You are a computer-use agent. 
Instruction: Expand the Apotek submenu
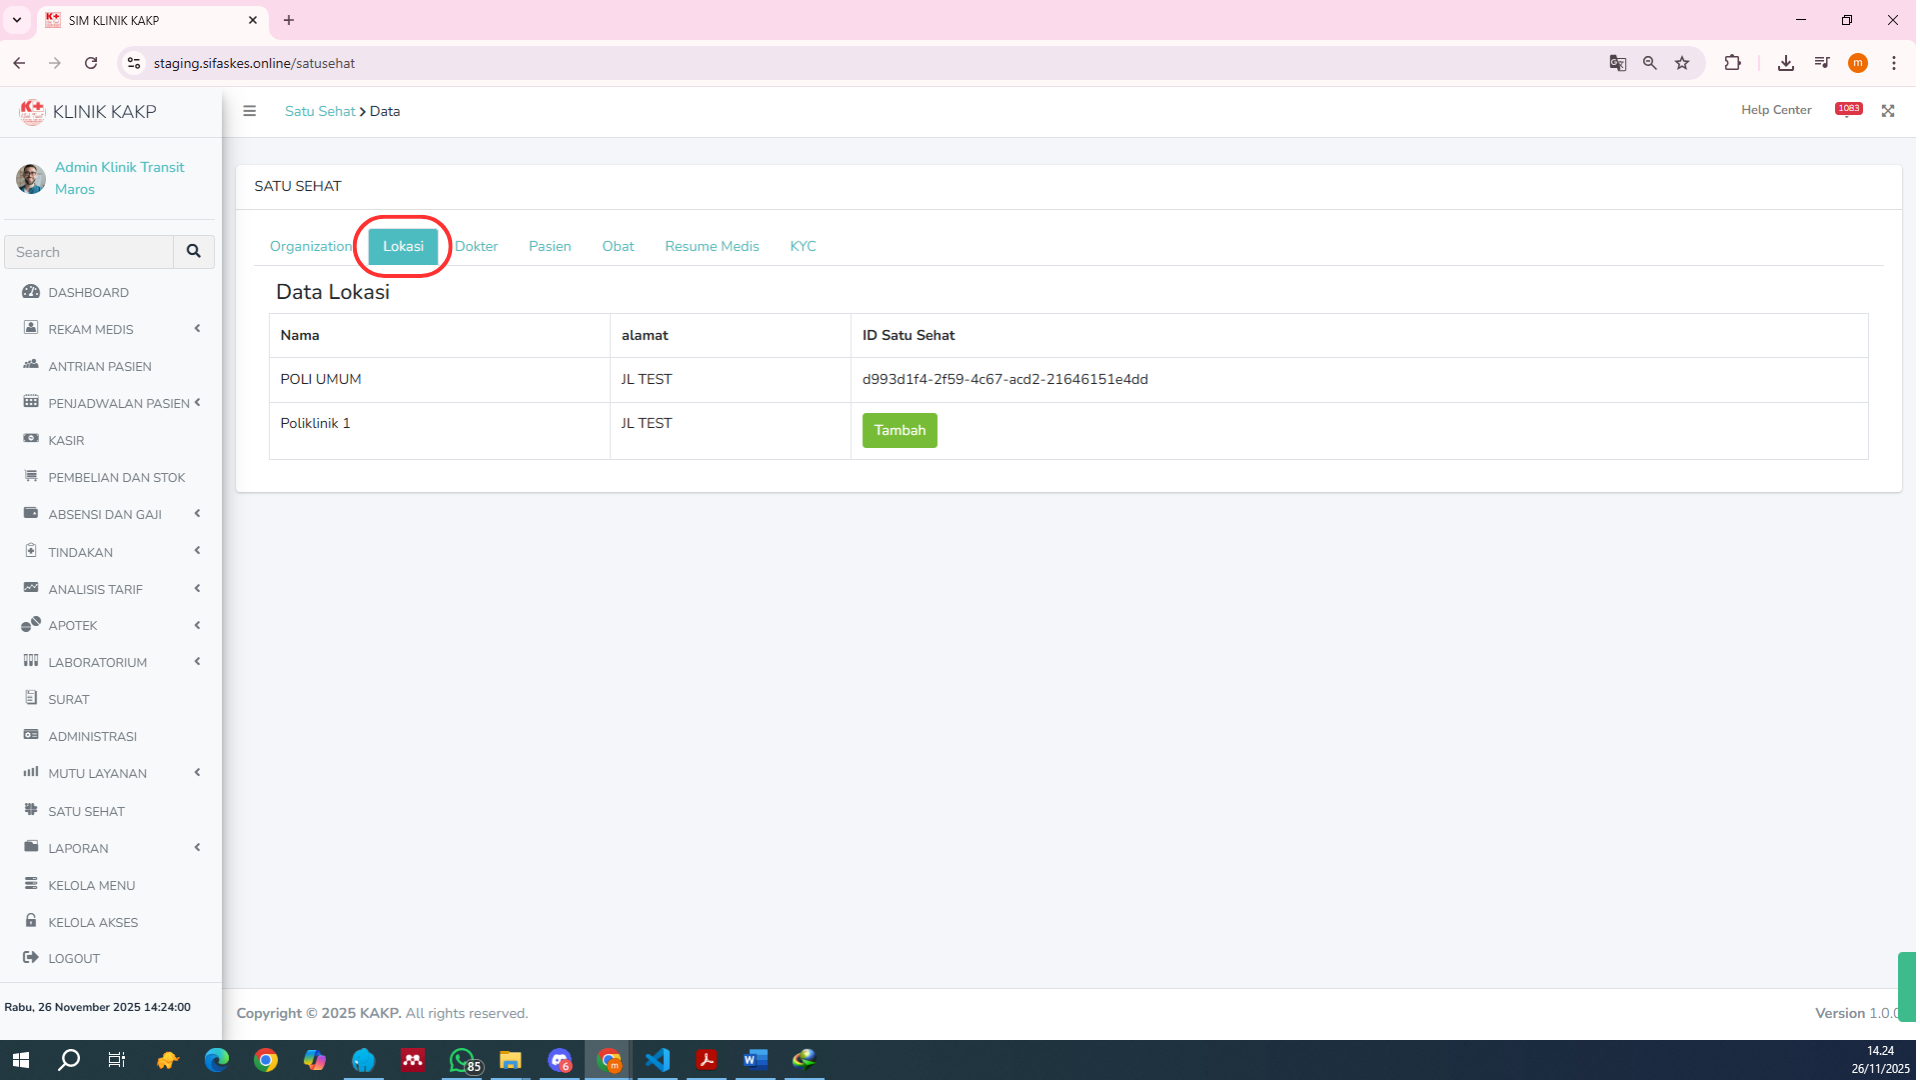click(x=73, y=625)
